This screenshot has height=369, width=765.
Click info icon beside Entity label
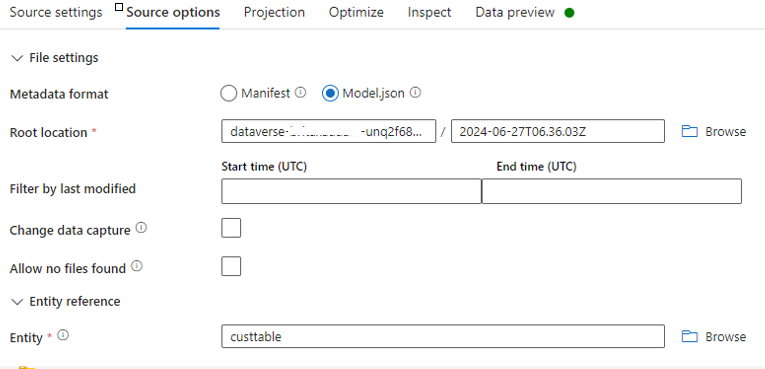63,335
